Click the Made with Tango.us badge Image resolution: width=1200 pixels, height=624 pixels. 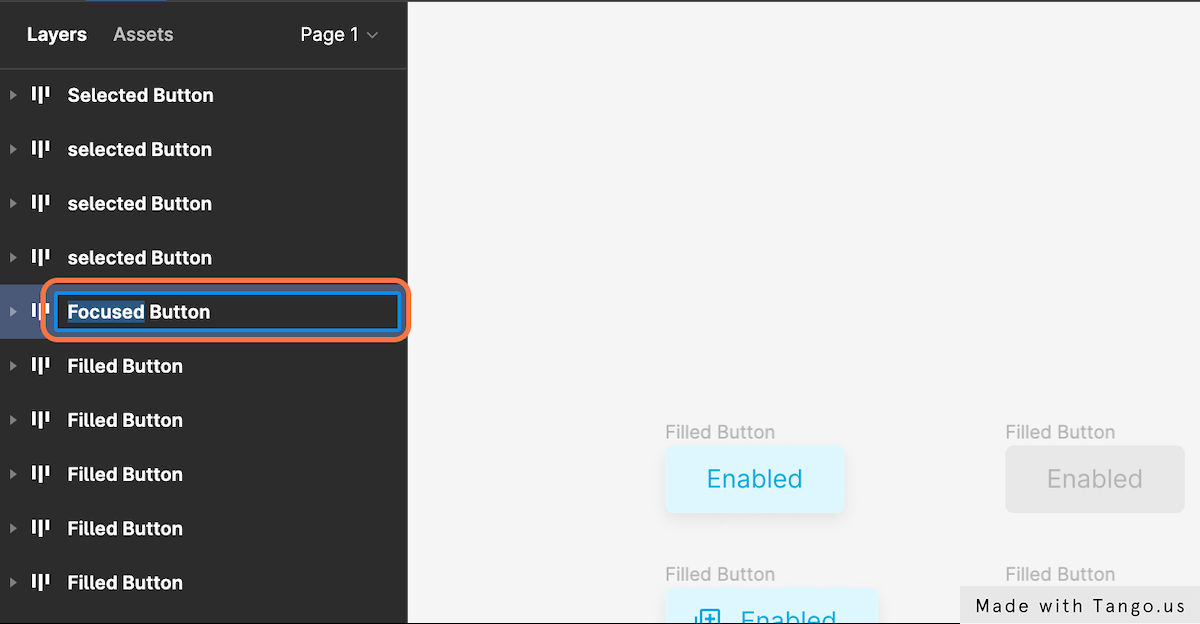[1080, 605]
